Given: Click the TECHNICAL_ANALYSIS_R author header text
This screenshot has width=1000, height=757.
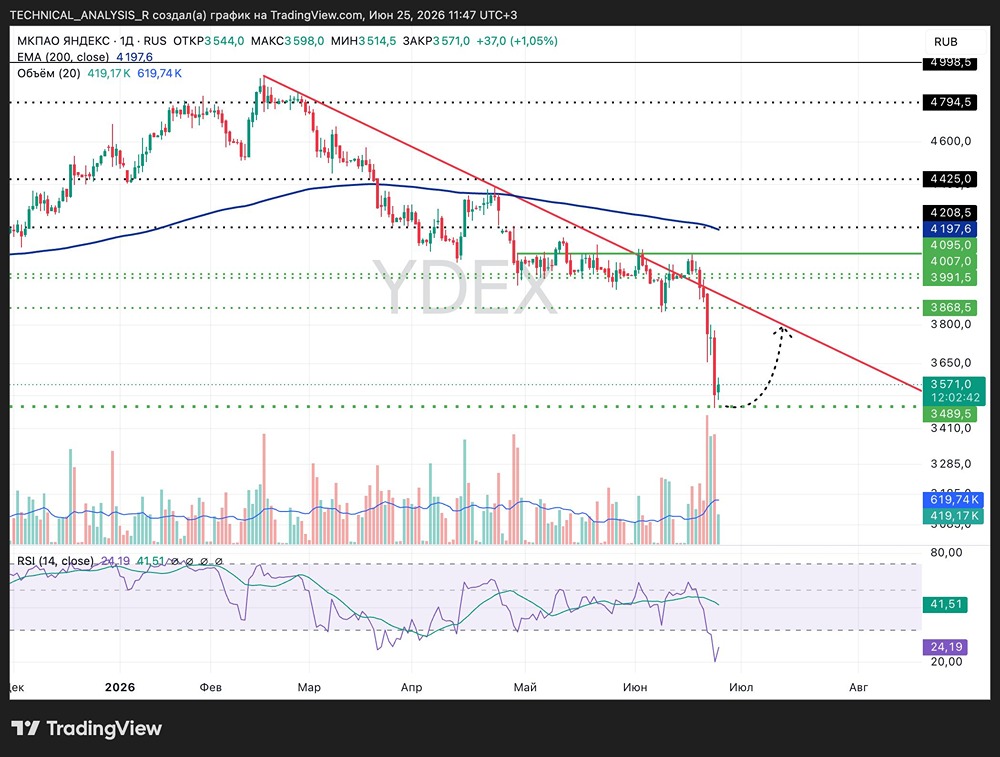Looking at the screenshot, I should tap(79, 14).
